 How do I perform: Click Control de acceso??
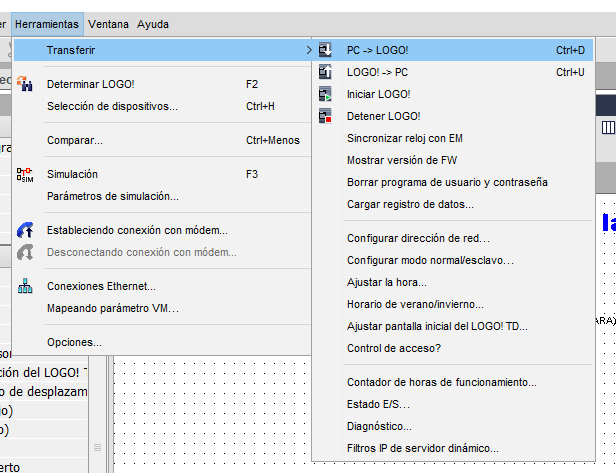[x=453, y=348]
